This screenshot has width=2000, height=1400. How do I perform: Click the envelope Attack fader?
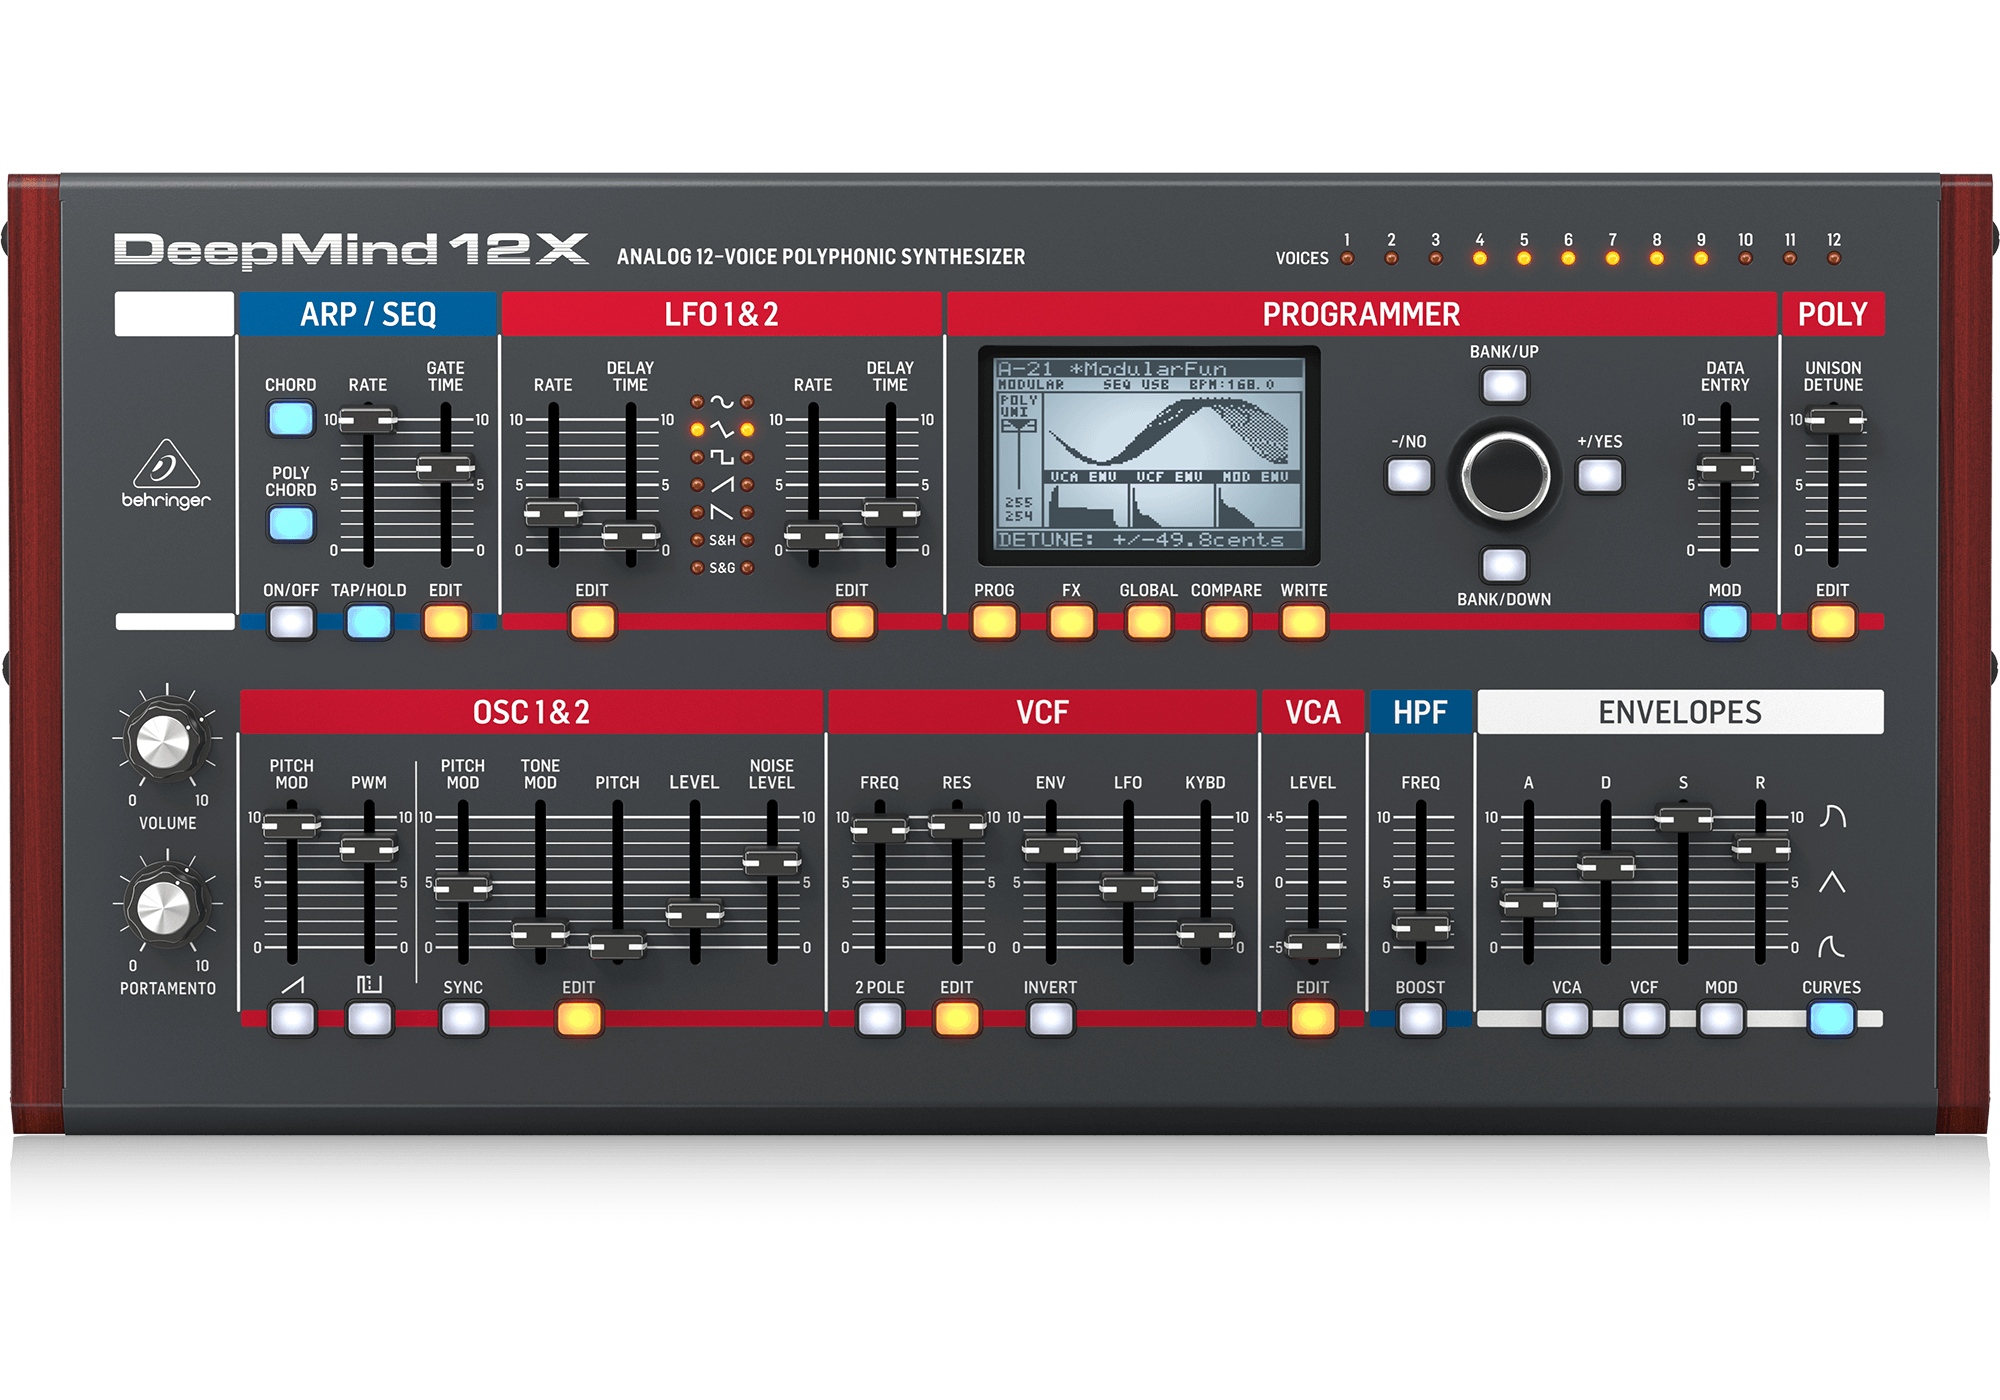click(1529, 903)
